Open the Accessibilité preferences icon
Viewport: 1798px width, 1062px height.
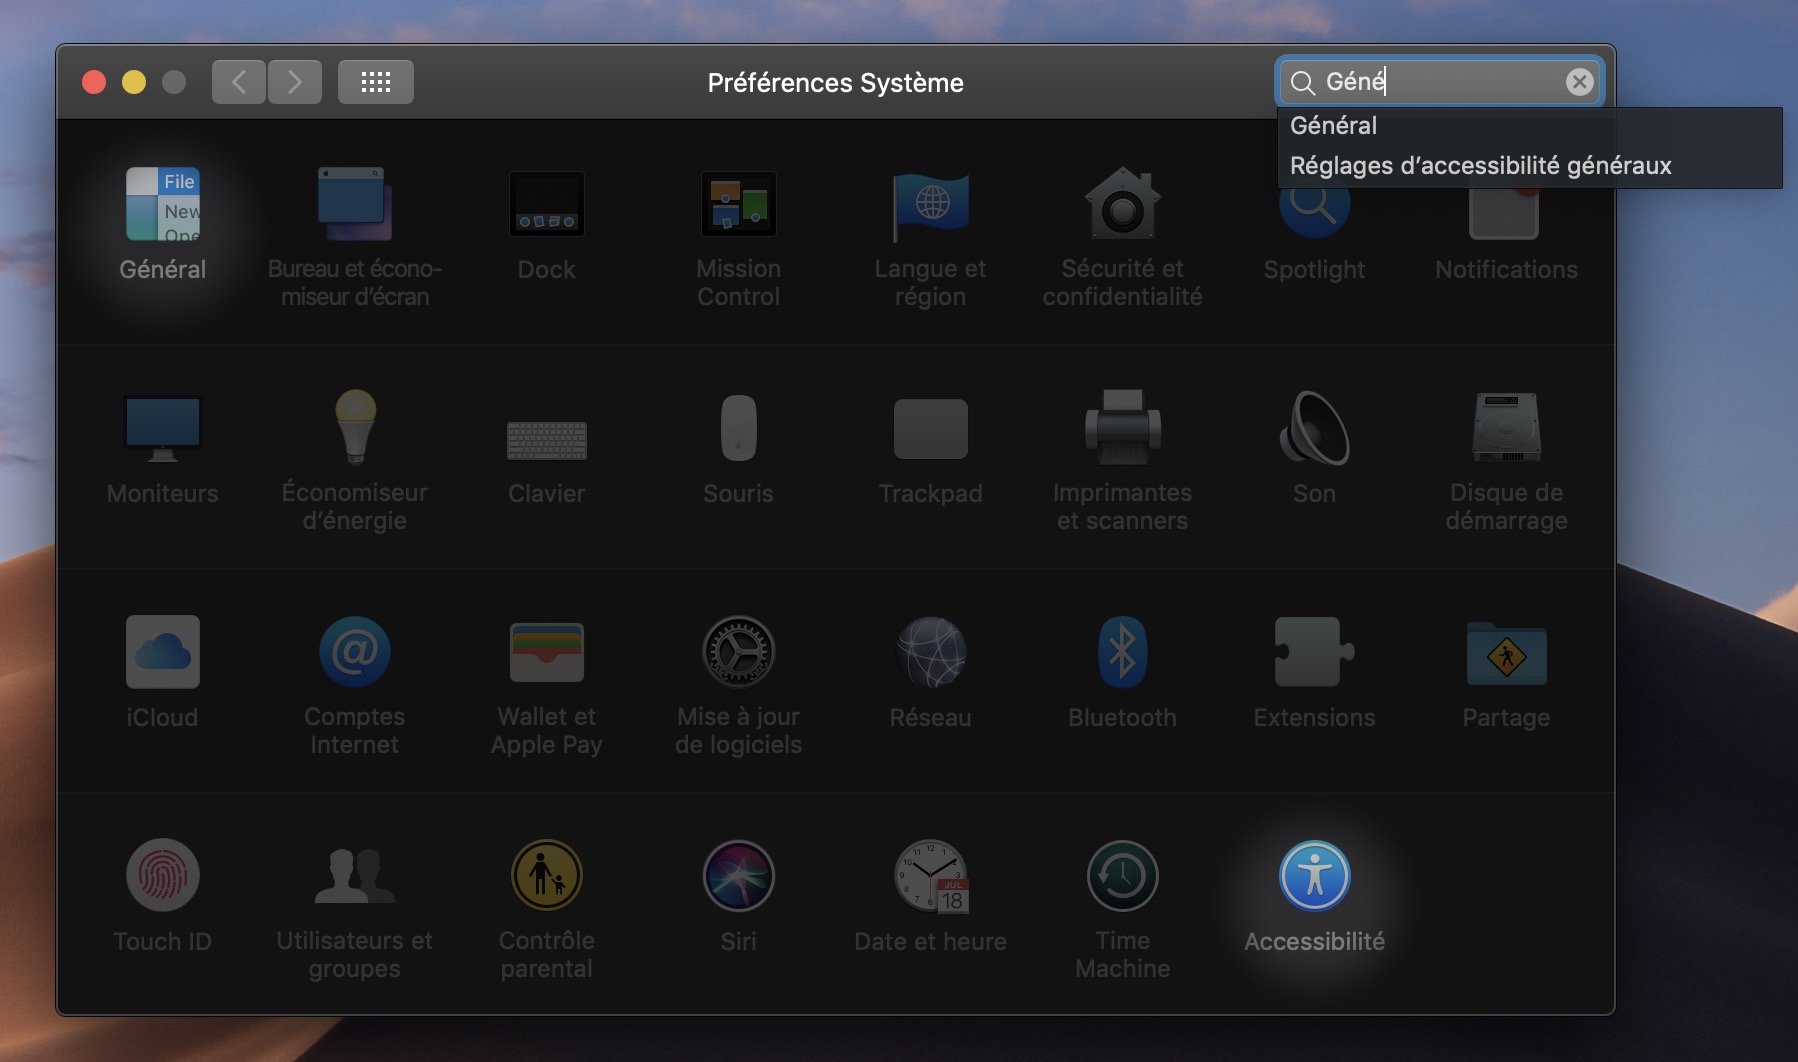click(x=1314, y=877)
